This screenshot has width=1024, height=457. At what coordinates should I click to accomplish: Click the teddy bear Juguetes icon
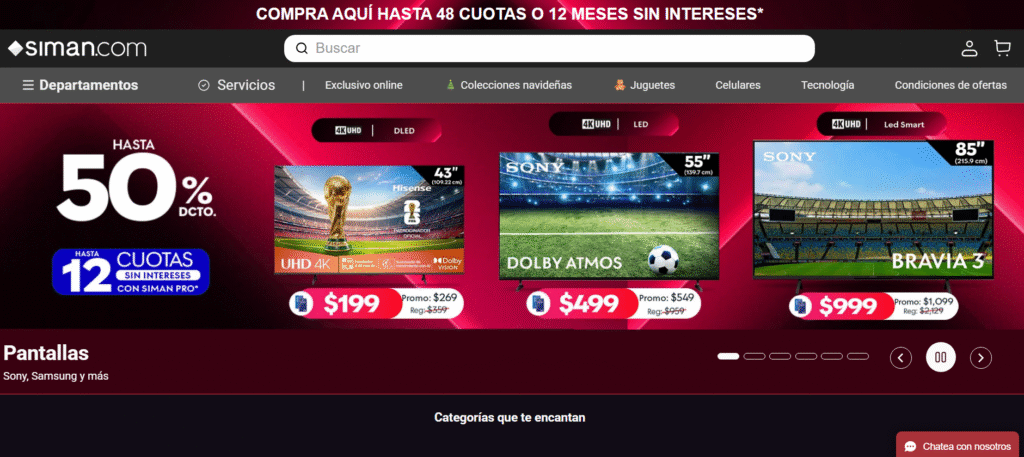[620, 85]
